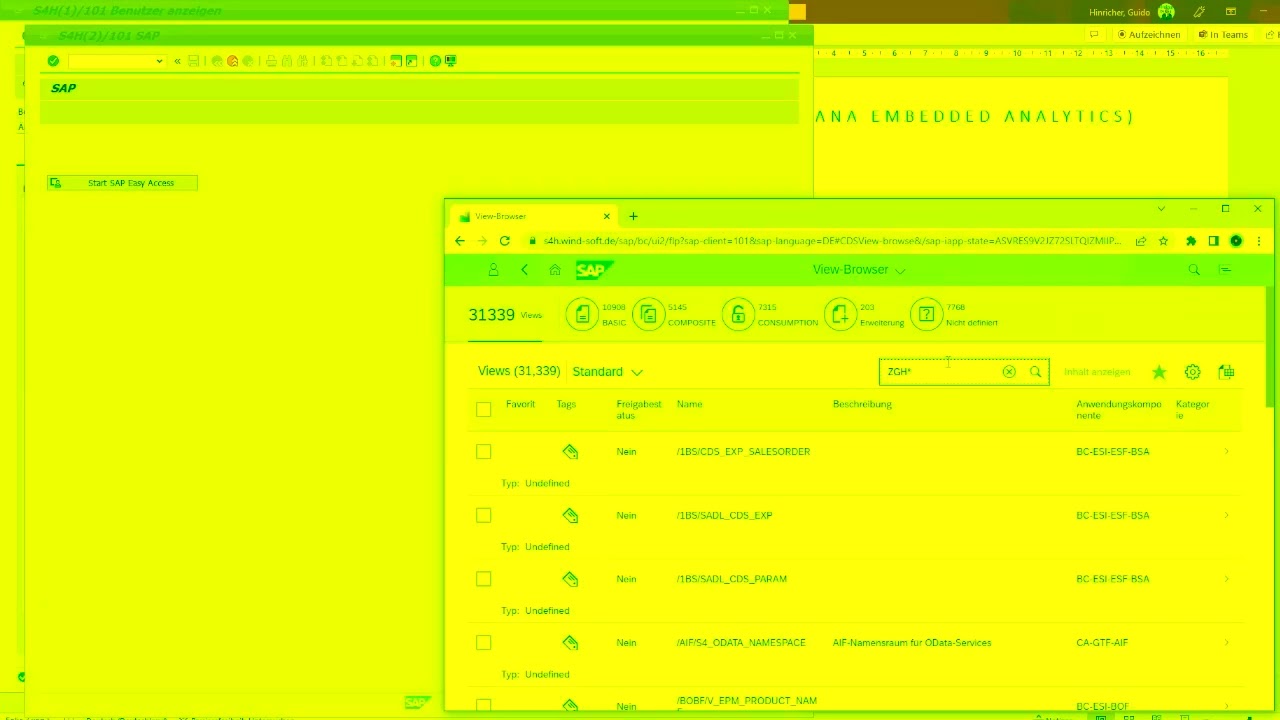
Task: Click Aufzeichnen button in Word
Action: pos(1149,34)
